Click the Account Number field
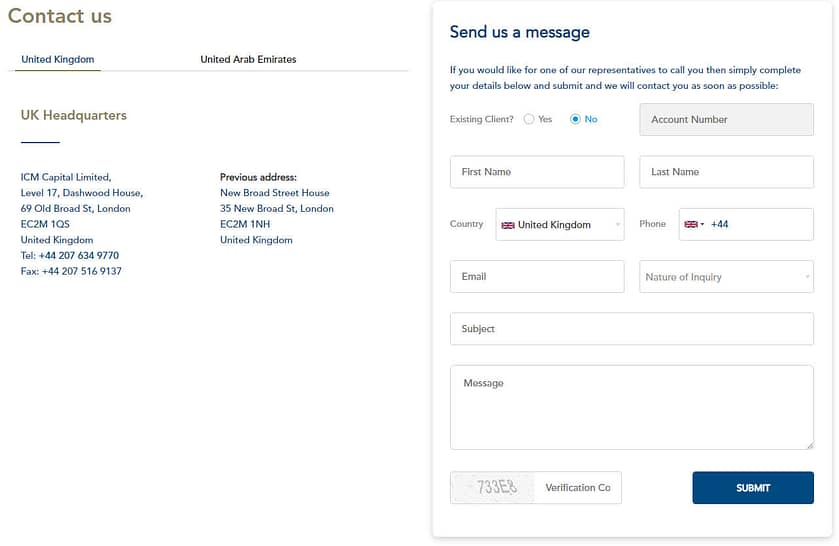 pyautogui.click(x=726, y=120)
